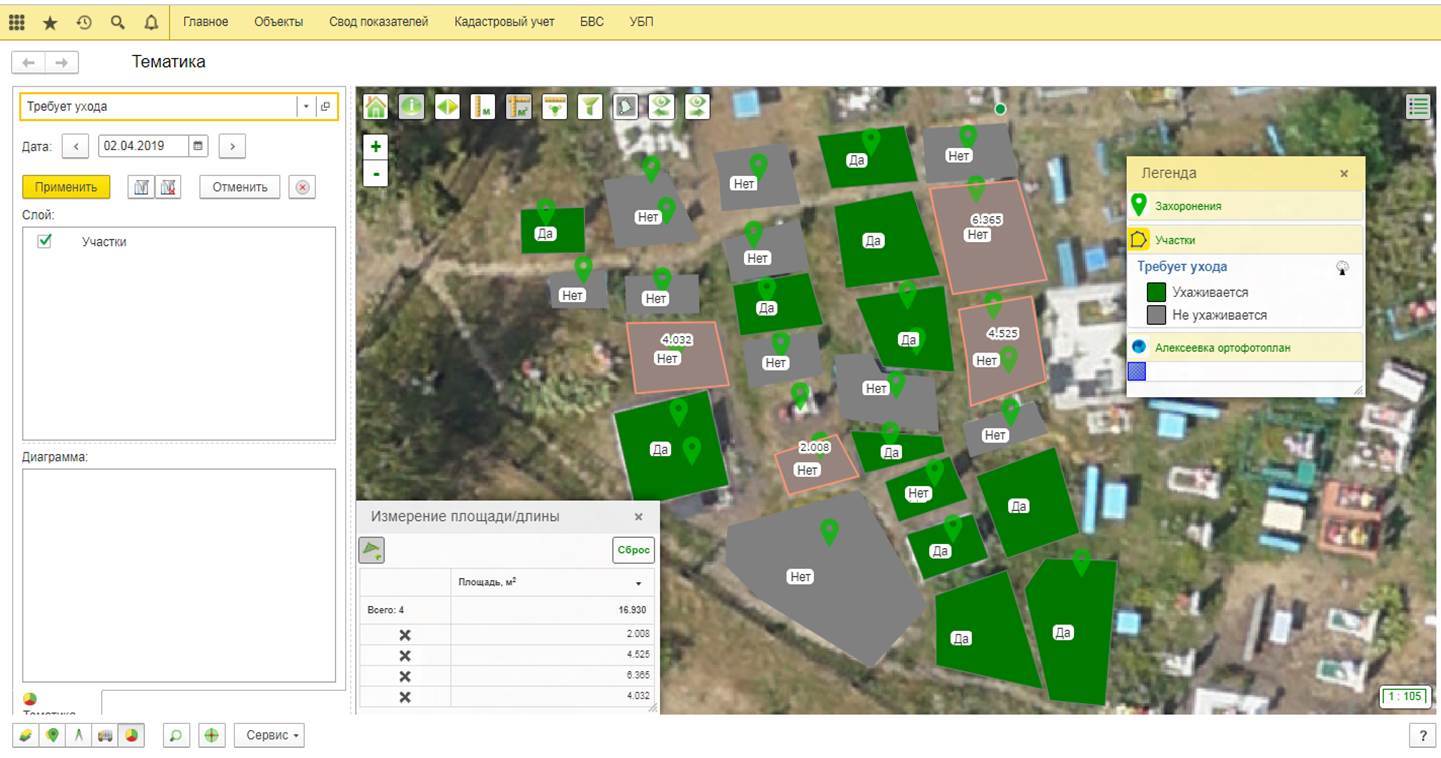This screenshot has width=1441, height=758.
Task: Click the Алексеевка ортофотоплан legend layer
Action: click(1222, 348)
